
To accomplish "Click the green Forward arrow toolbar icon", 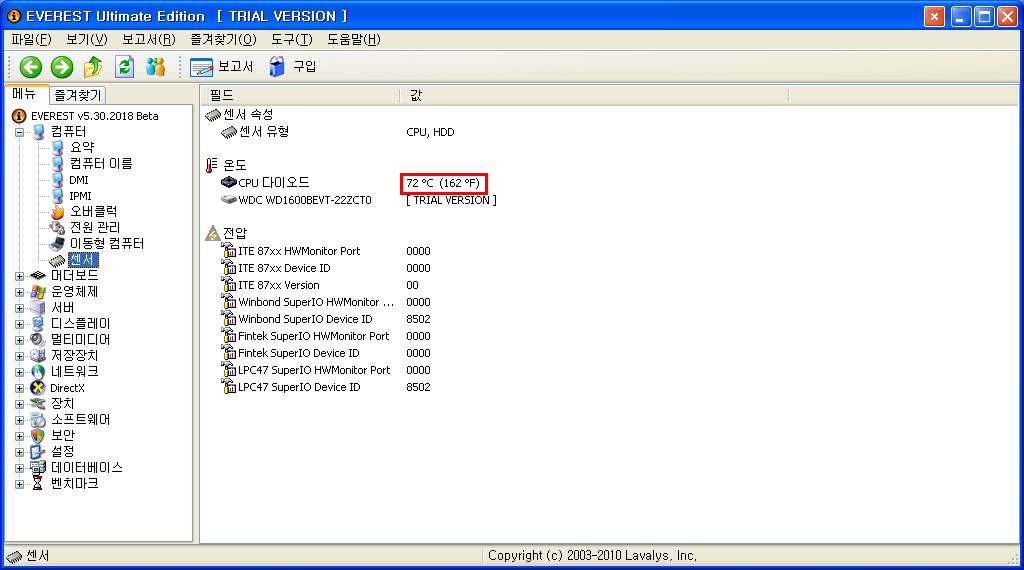I will coord(61,67).
